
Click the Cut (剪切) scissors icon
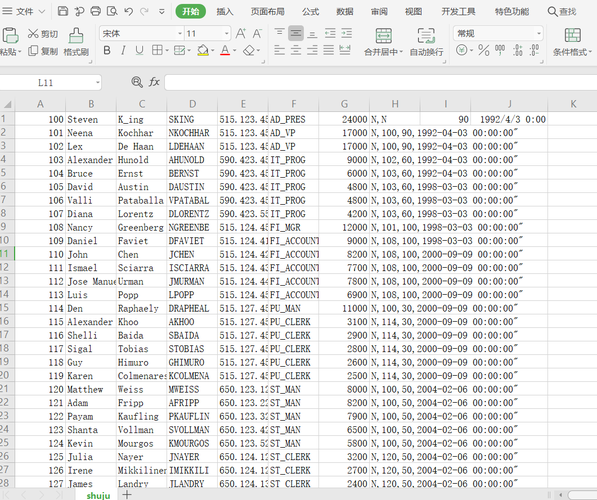34,34
